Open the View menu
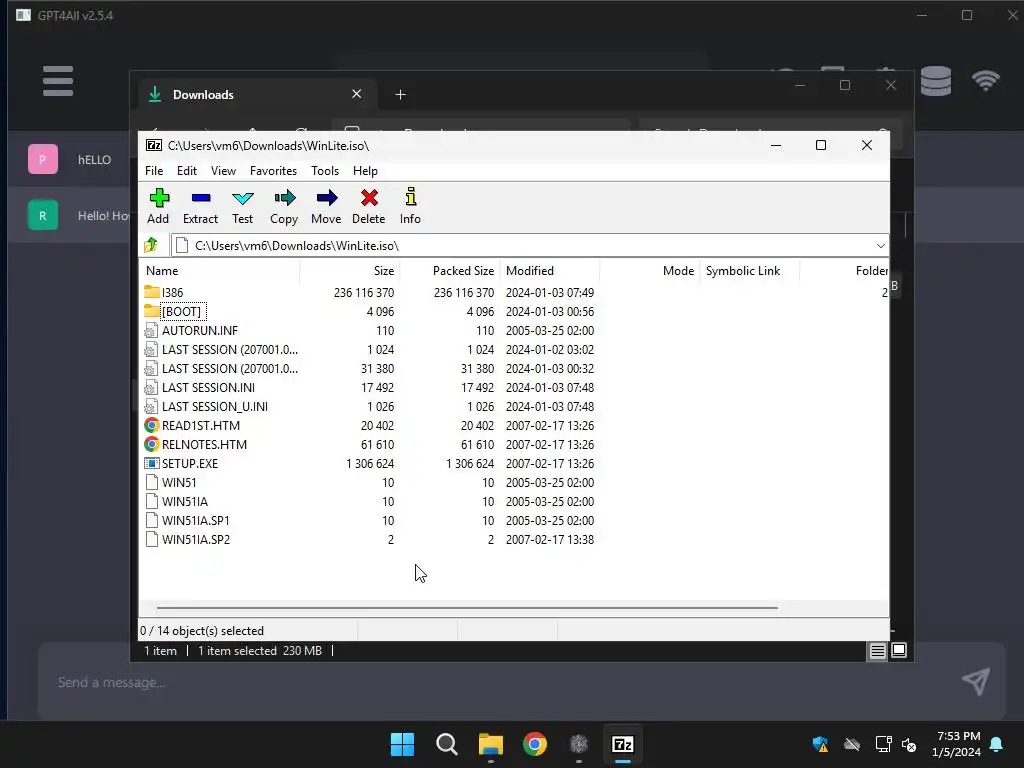The width and height of the screenshot is (1024, 768). [223, 170]
